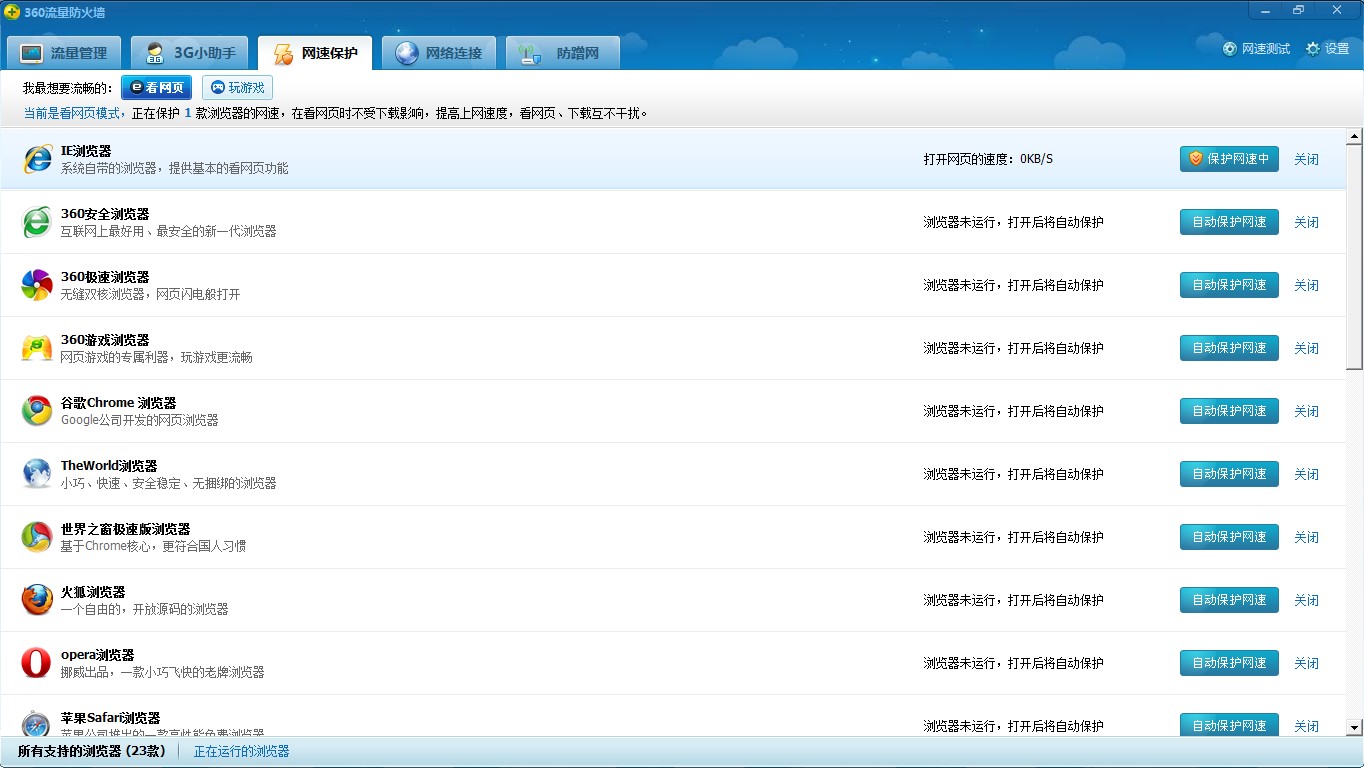This screenshot has width=1364, height=768.
Task: Click 关闭 link for 360游戏浏览器
Action: [x=1306, y=348]
